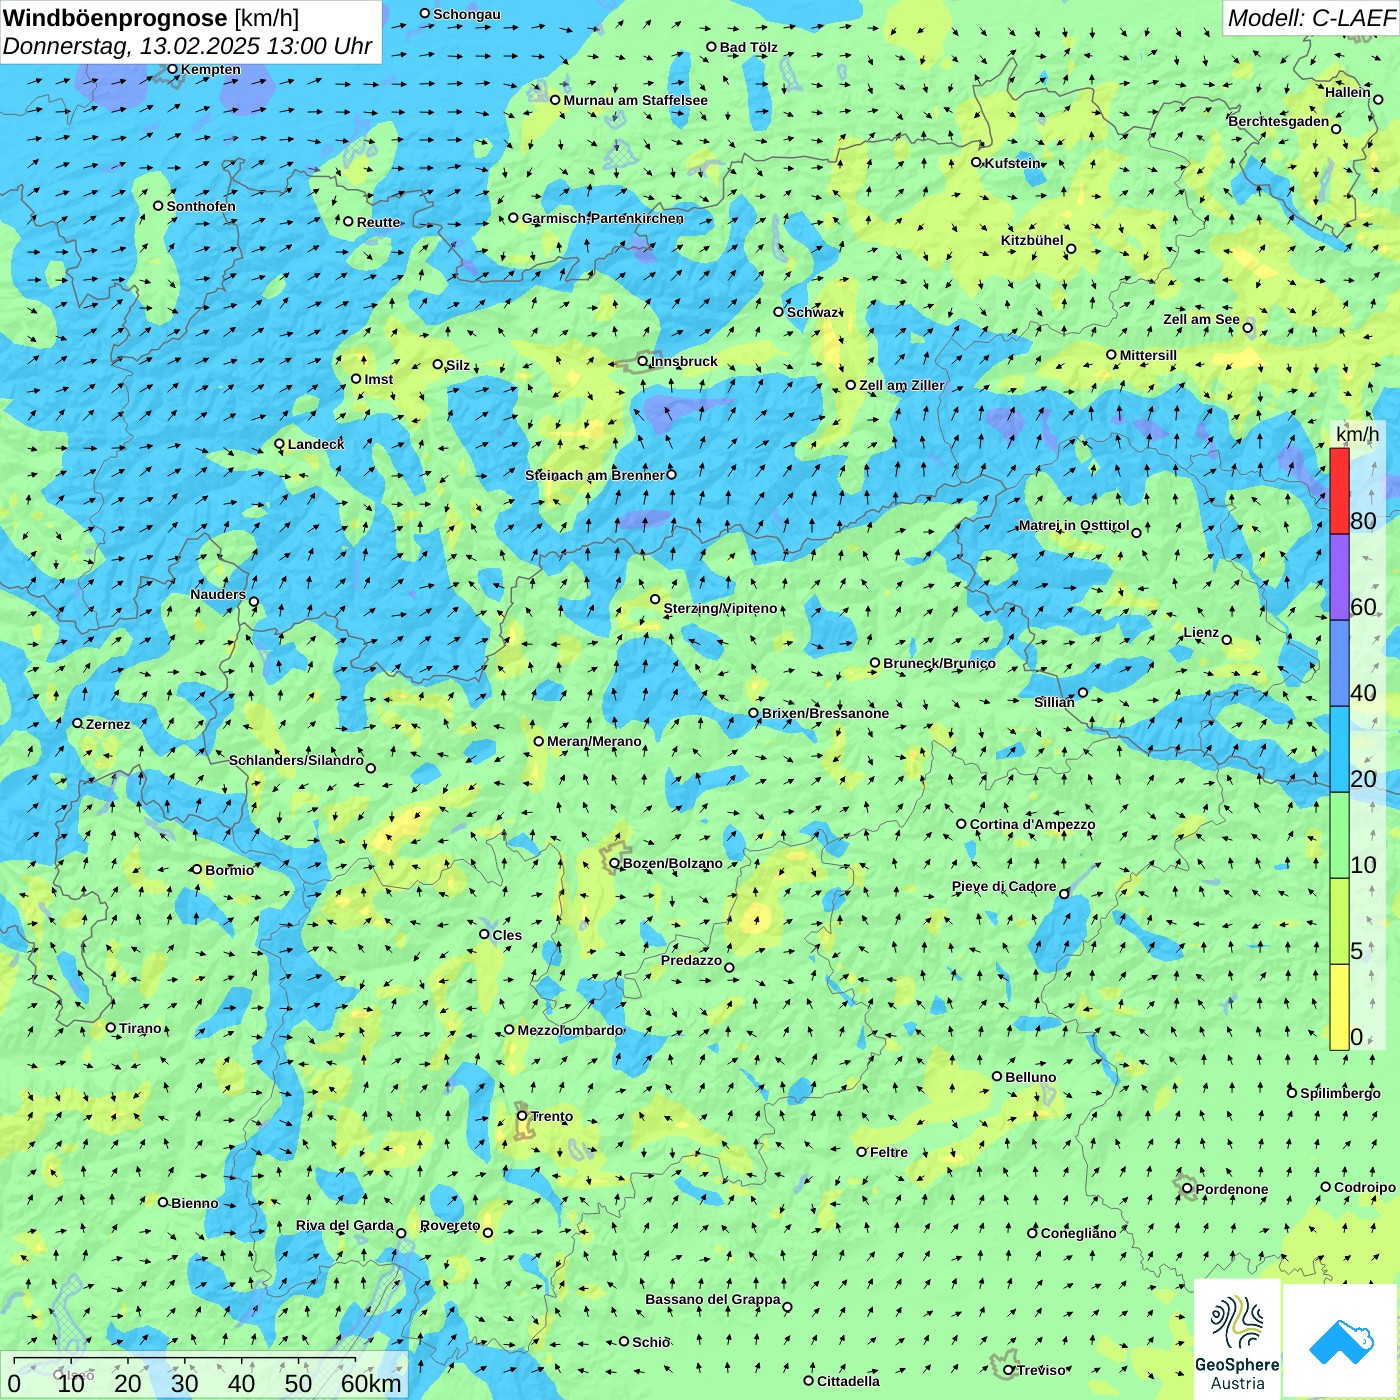This screenshot has width=1400, height=1400.
Task: Click the Trento city label
Action: coord(552,1116)
